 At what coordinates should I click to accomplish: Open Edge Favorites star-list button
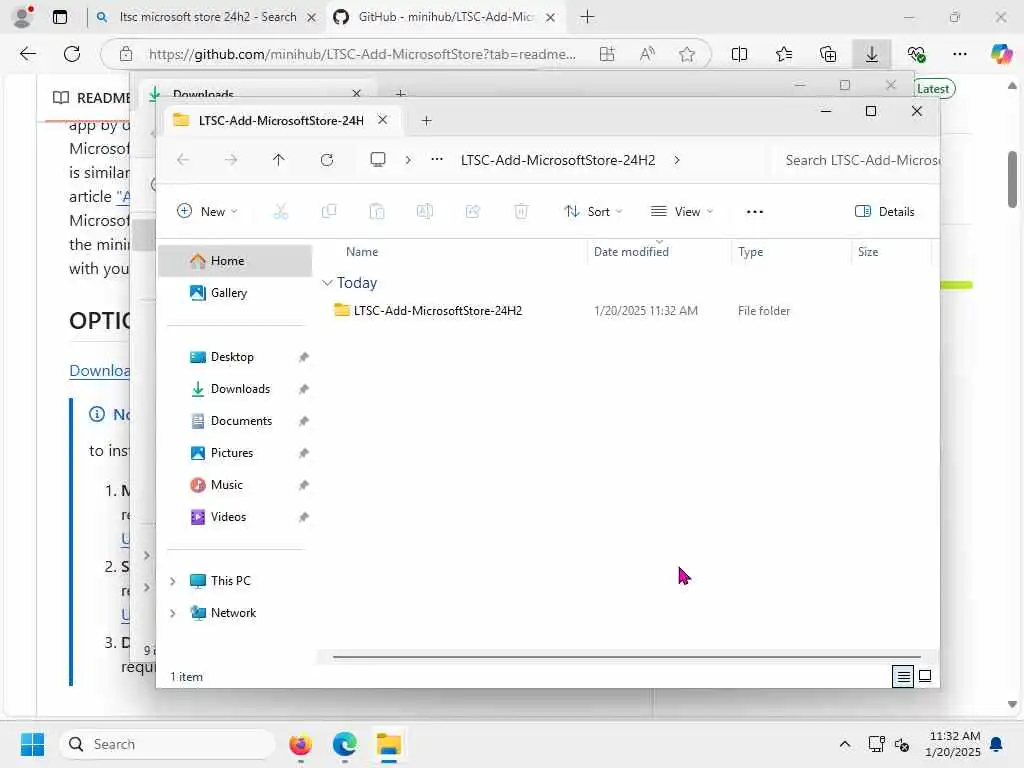tap(784, 54)
